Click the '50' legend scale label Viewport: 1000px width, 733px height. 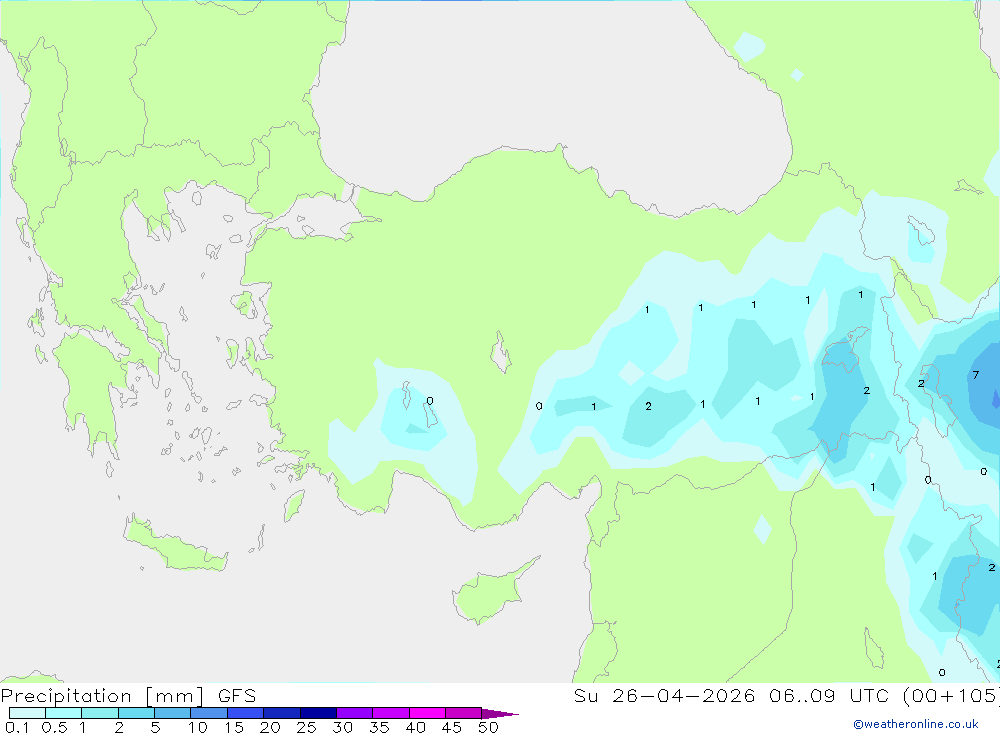tap(489, 727)
